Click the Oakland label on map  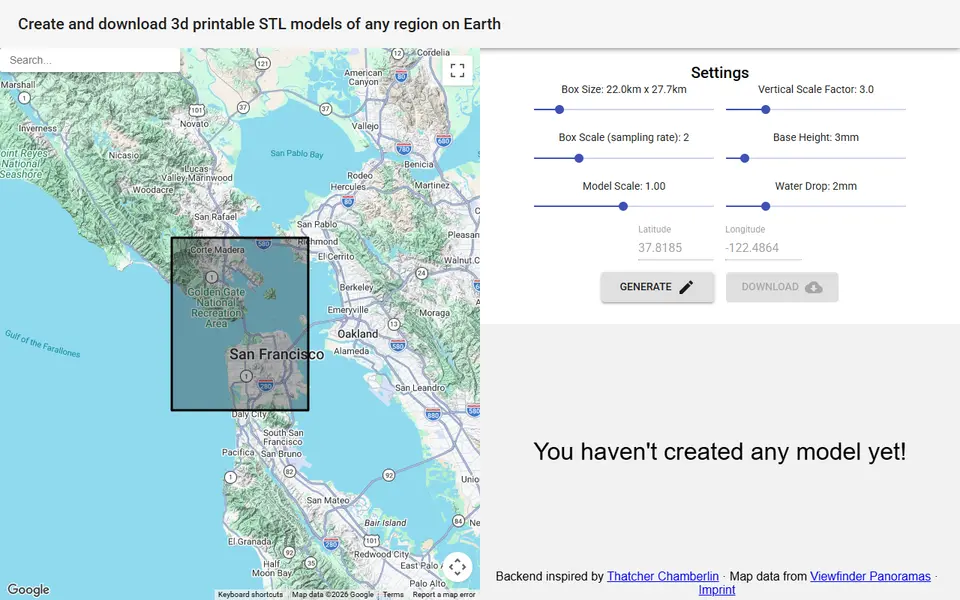358,334
